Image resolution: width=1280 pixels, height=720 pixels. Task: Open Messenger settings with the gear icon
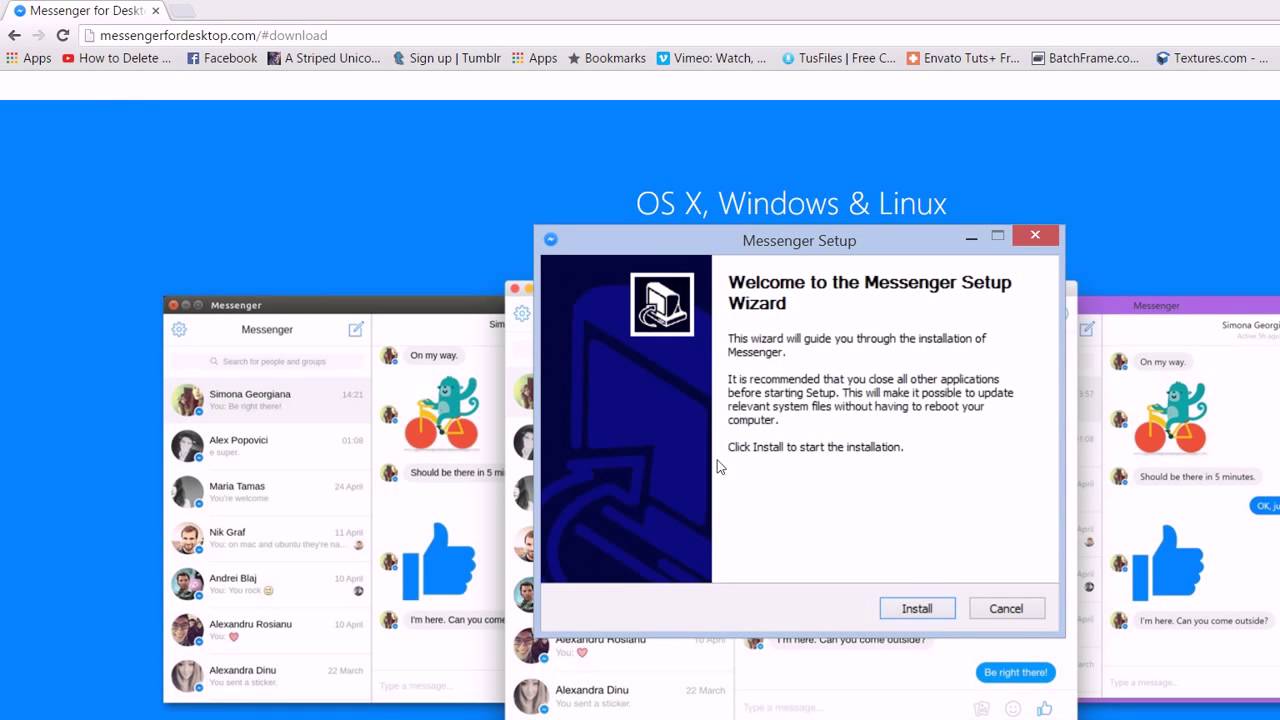179,329
